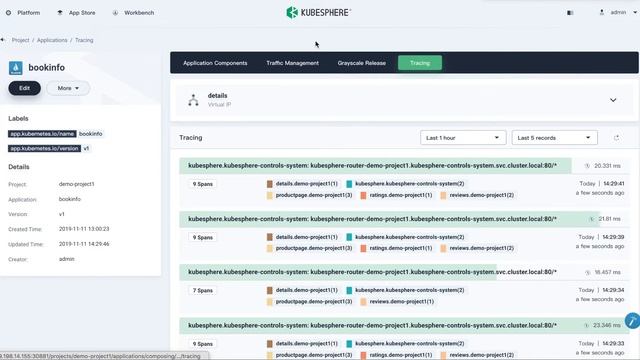This screenshot has height=360, width=640.
Task: Open the trace with 18.457 ms duration
Action: click(x=404, y=272)
